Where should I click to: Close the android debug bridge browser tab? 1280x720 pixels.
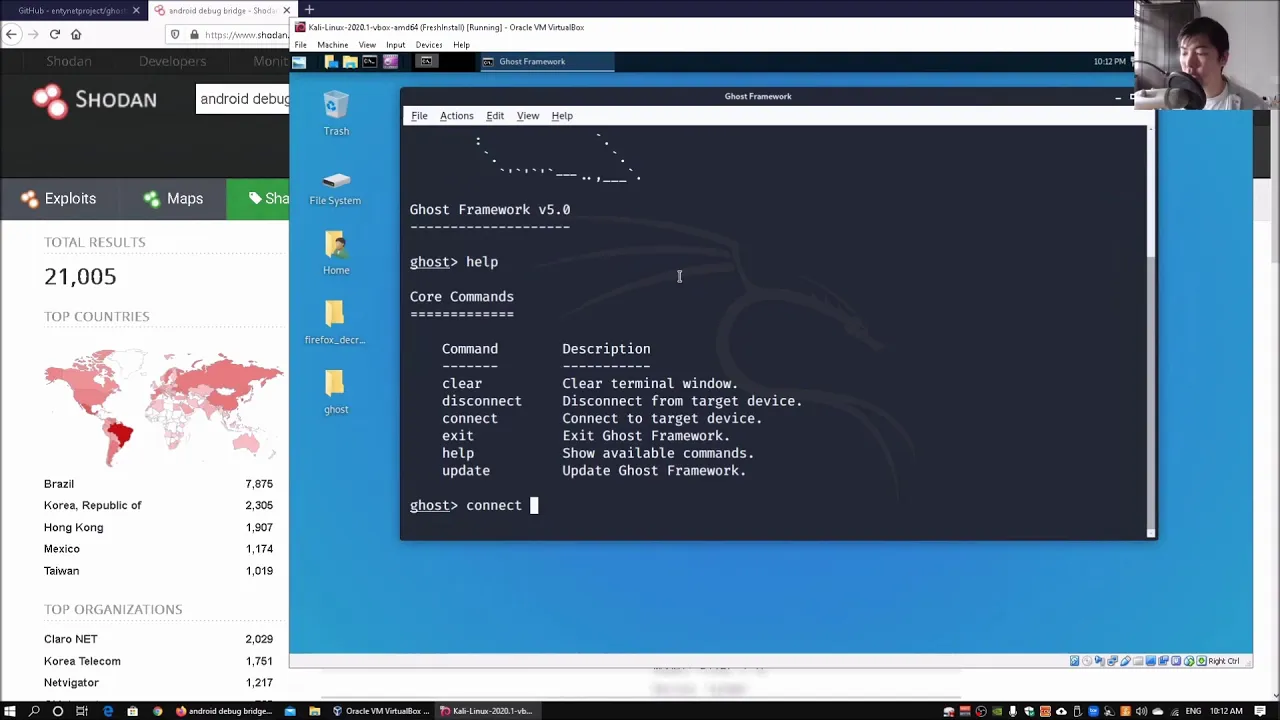pyautogui.click(x=286, y=11)
